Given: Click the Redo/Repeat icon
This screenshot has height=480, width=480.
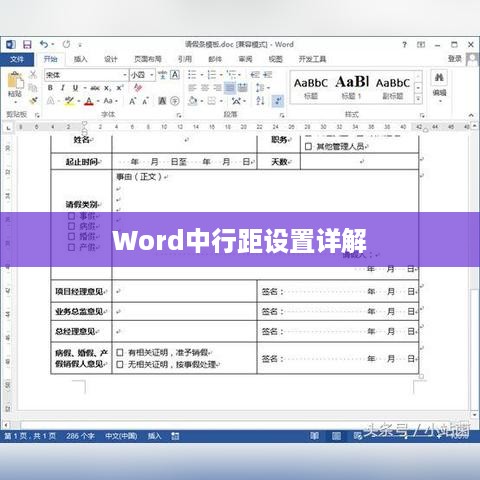Looking at the screenshot, I should (67, 44).
